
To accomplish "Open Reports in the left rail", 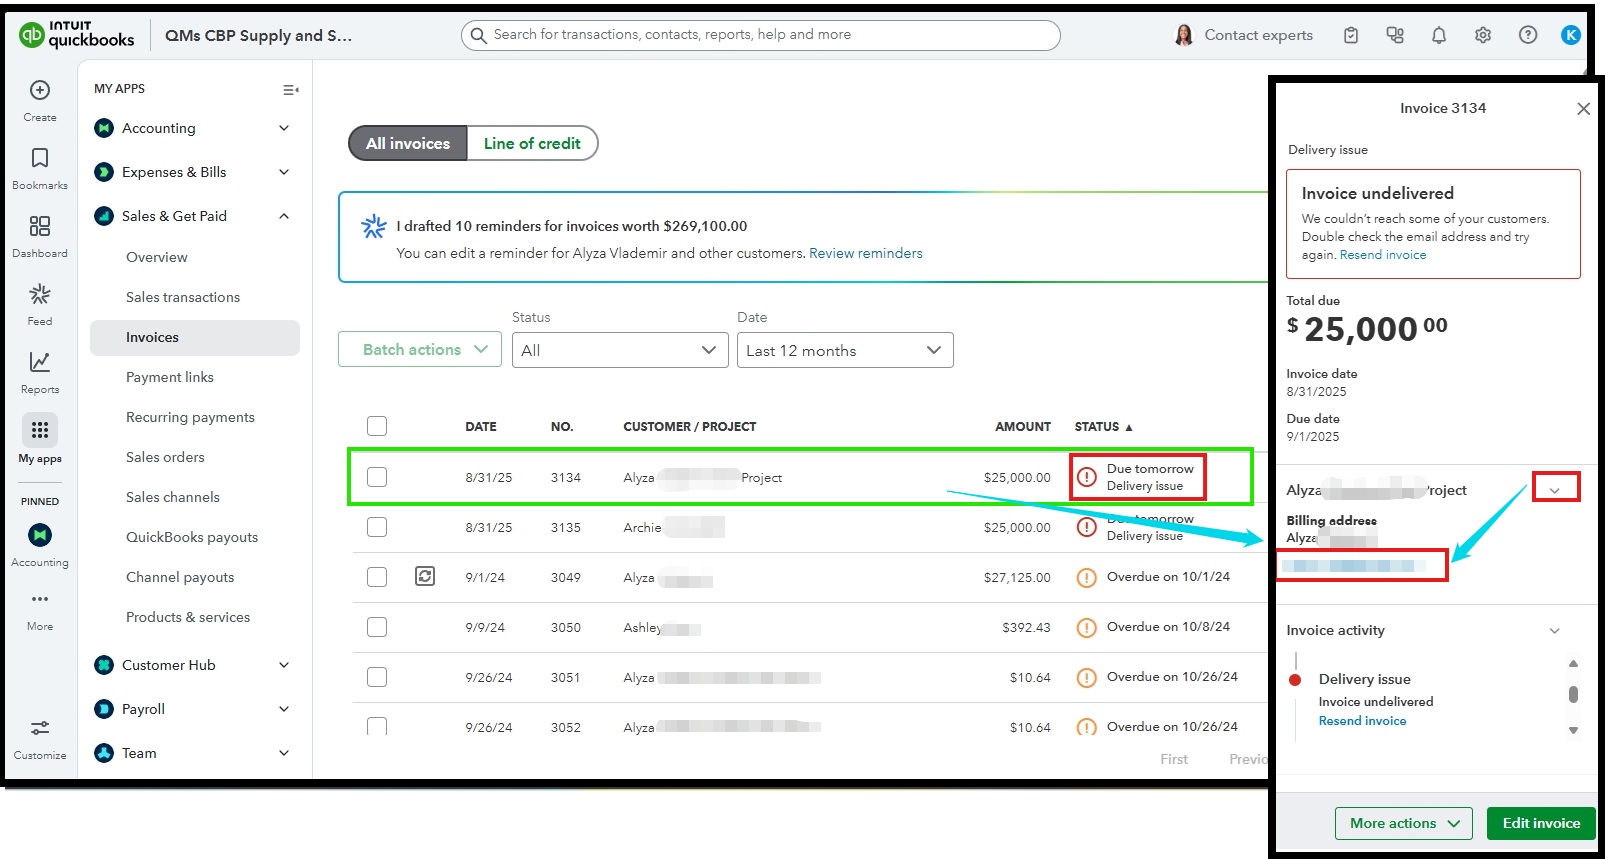I will [40, 362].
